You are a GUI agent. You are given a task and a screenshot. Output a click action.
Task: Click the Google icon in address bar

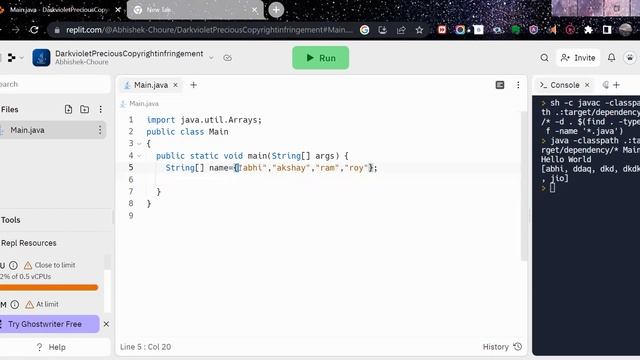(364, 30)
